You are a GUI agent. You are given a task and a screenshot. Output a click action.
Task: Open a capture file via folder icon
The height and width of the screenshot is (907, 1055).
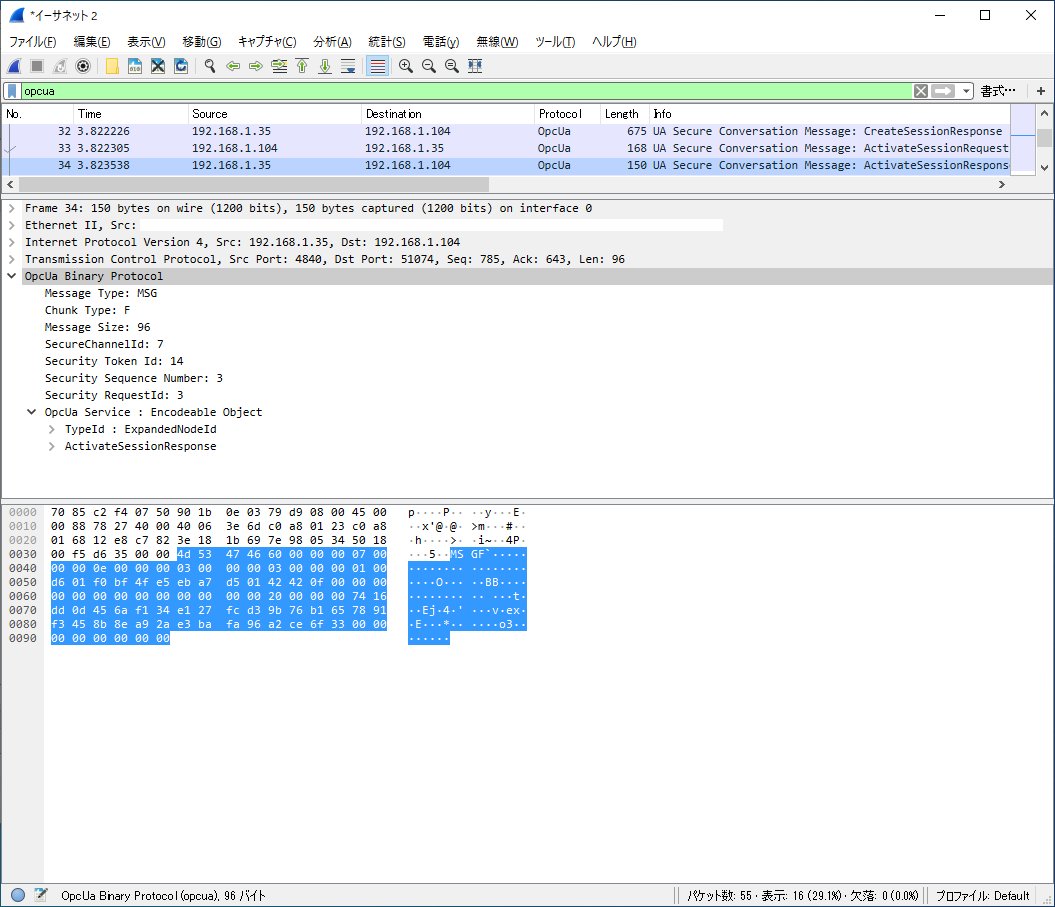point(112,66)
